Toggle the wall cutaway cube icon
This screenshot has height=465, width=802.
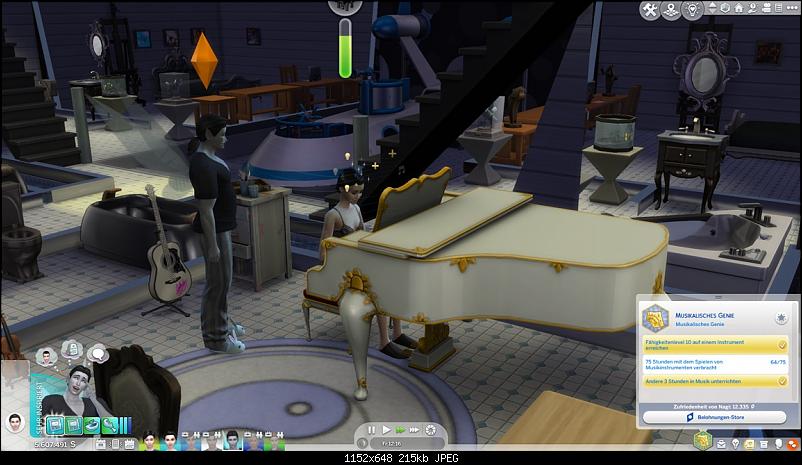pos(725,8)
